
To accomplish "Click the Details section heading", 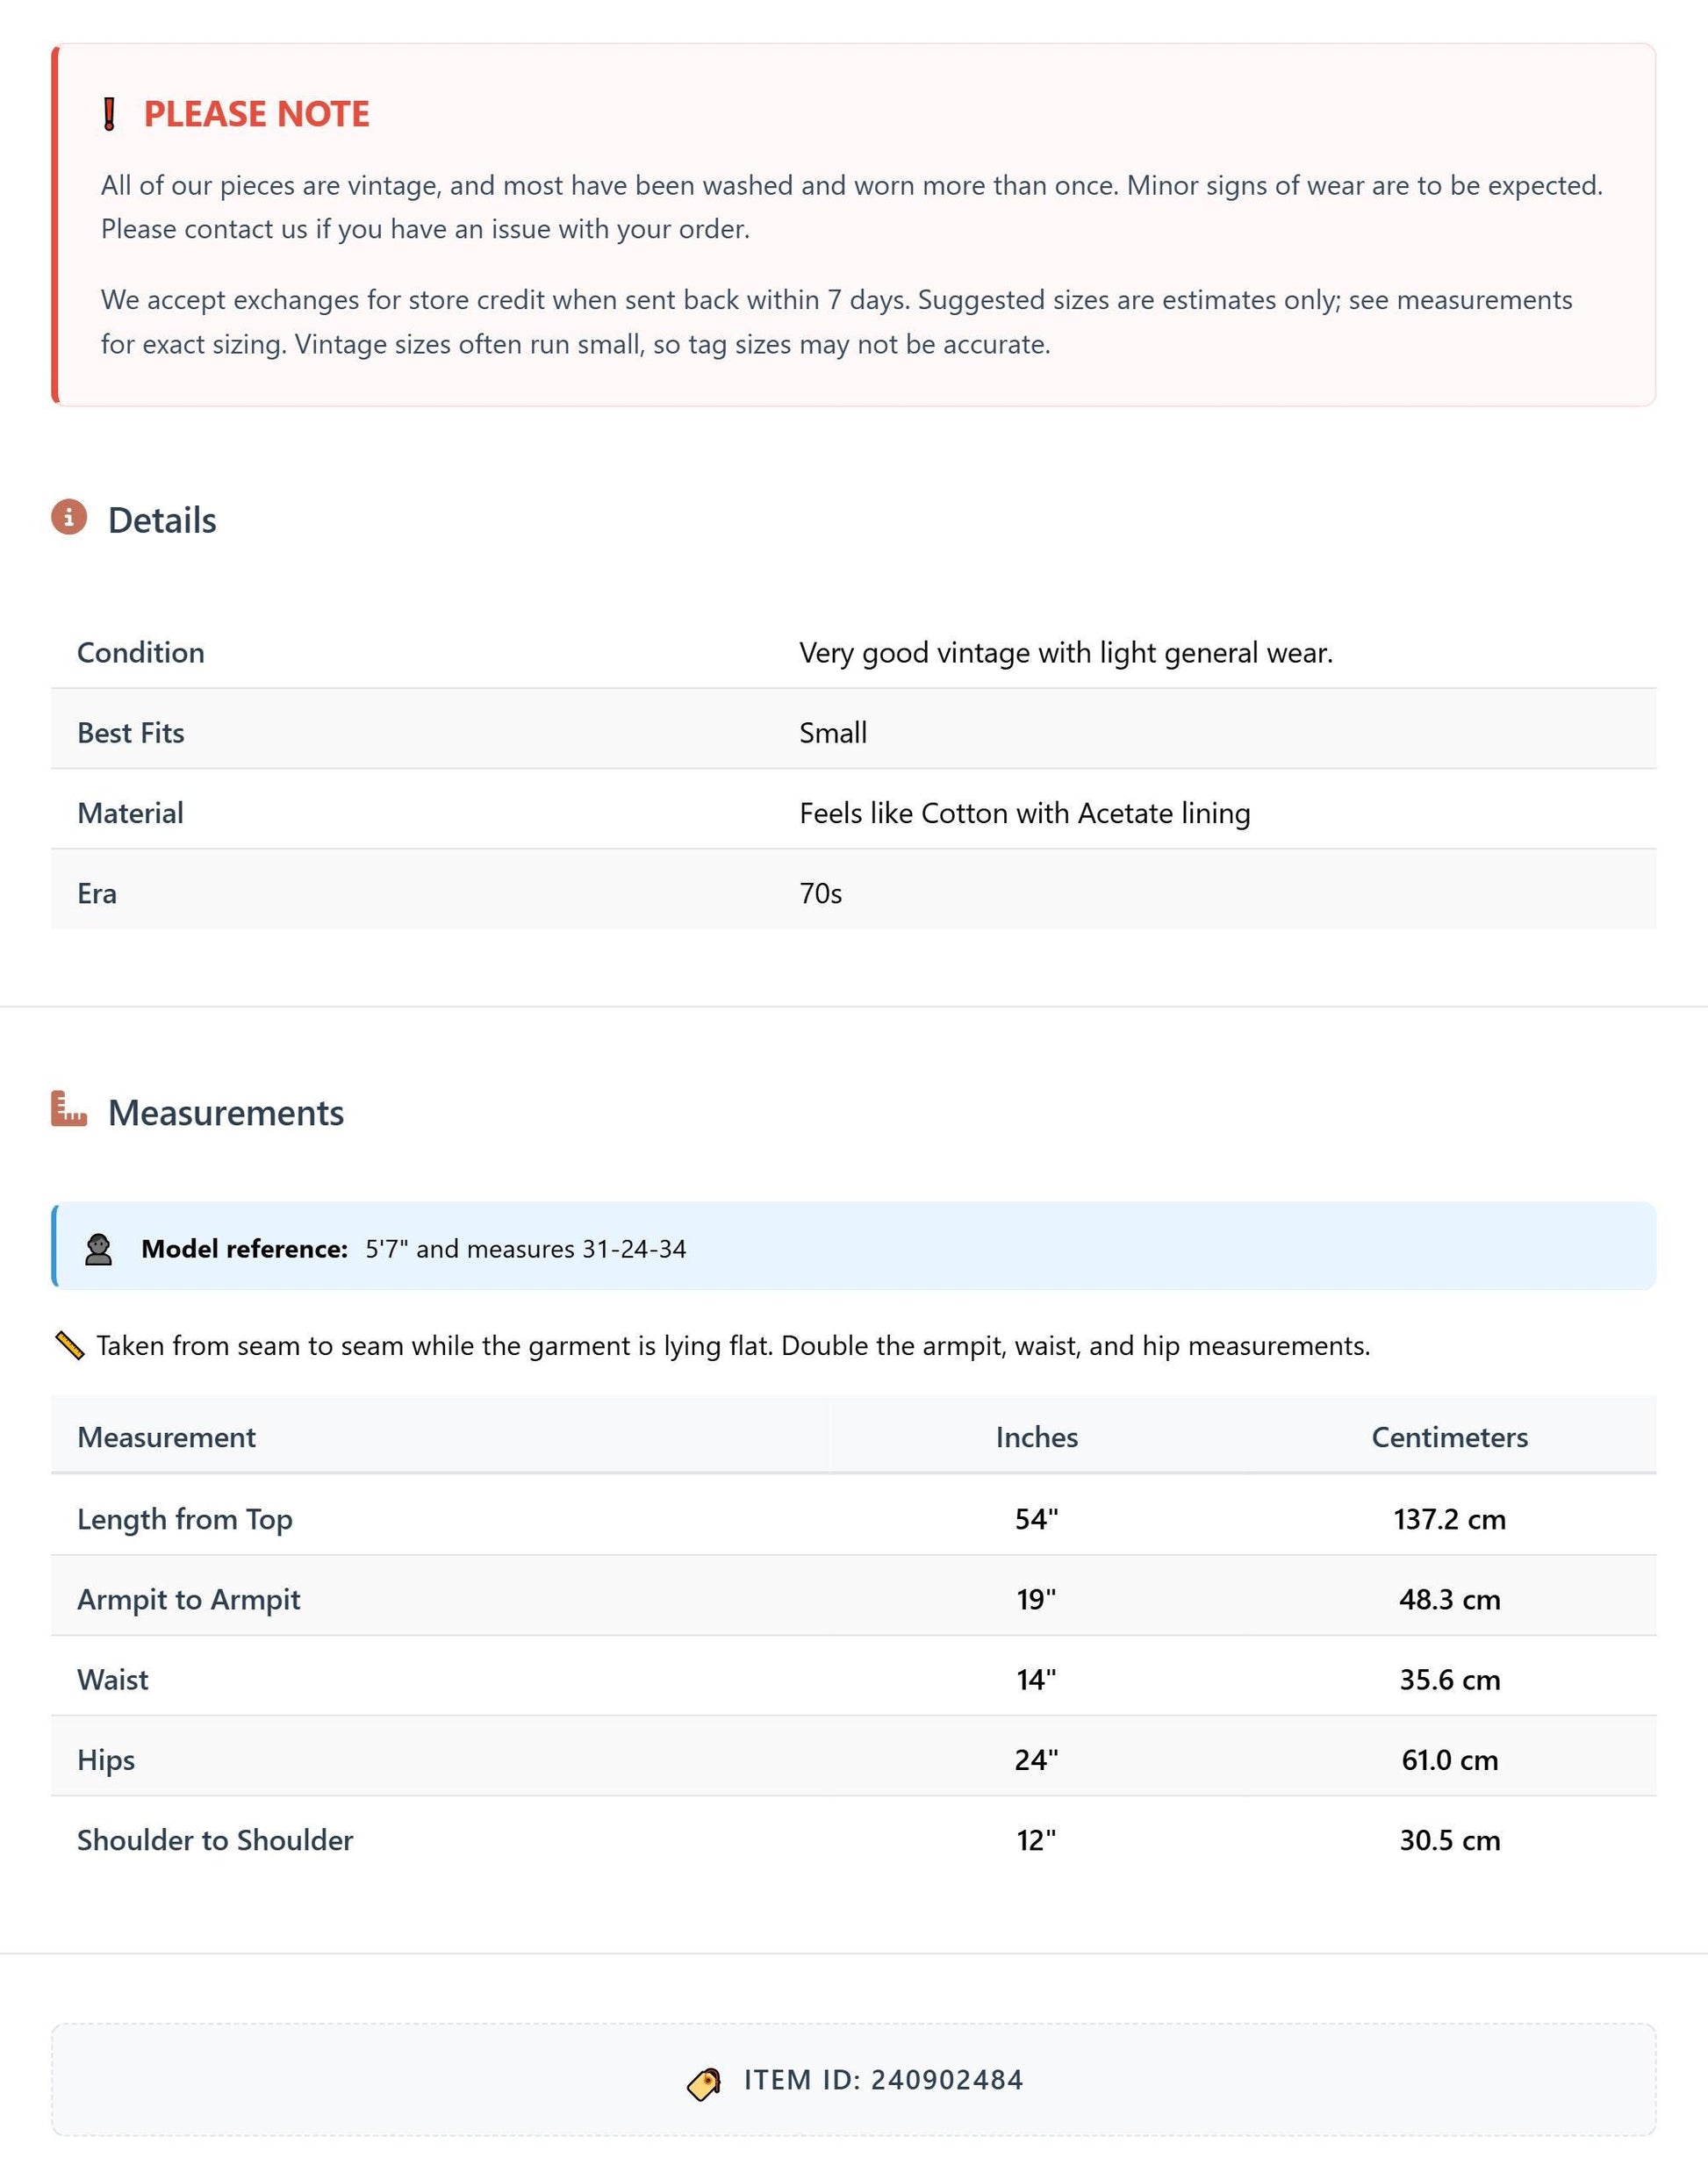I will tap(162, 520).
